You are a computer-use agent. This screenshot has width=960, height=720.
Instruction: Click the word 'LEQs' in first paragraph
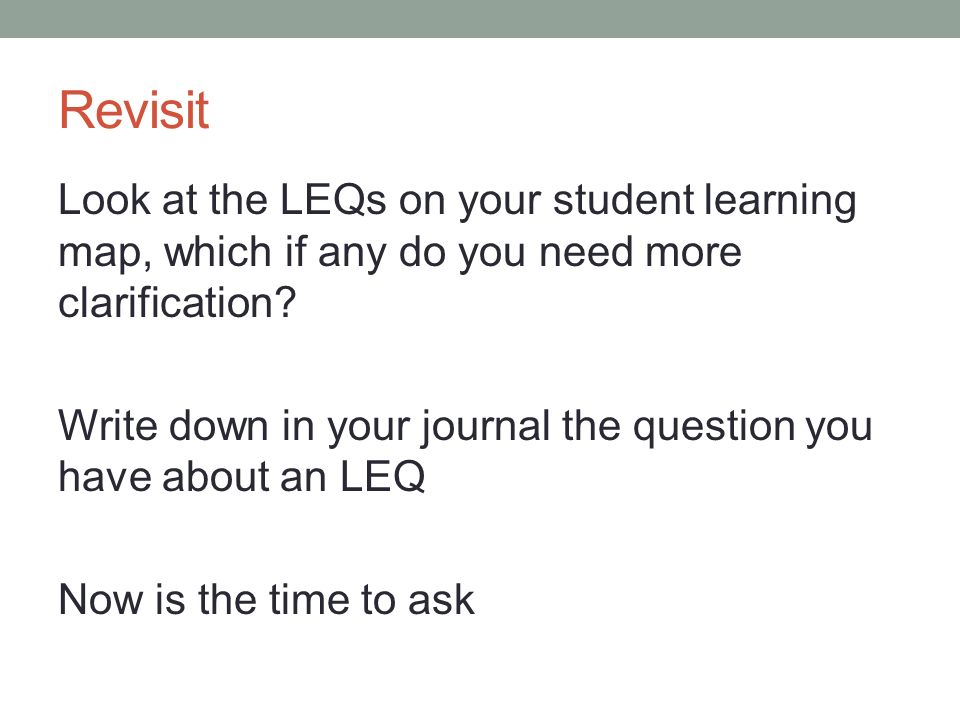coord(333,200)
